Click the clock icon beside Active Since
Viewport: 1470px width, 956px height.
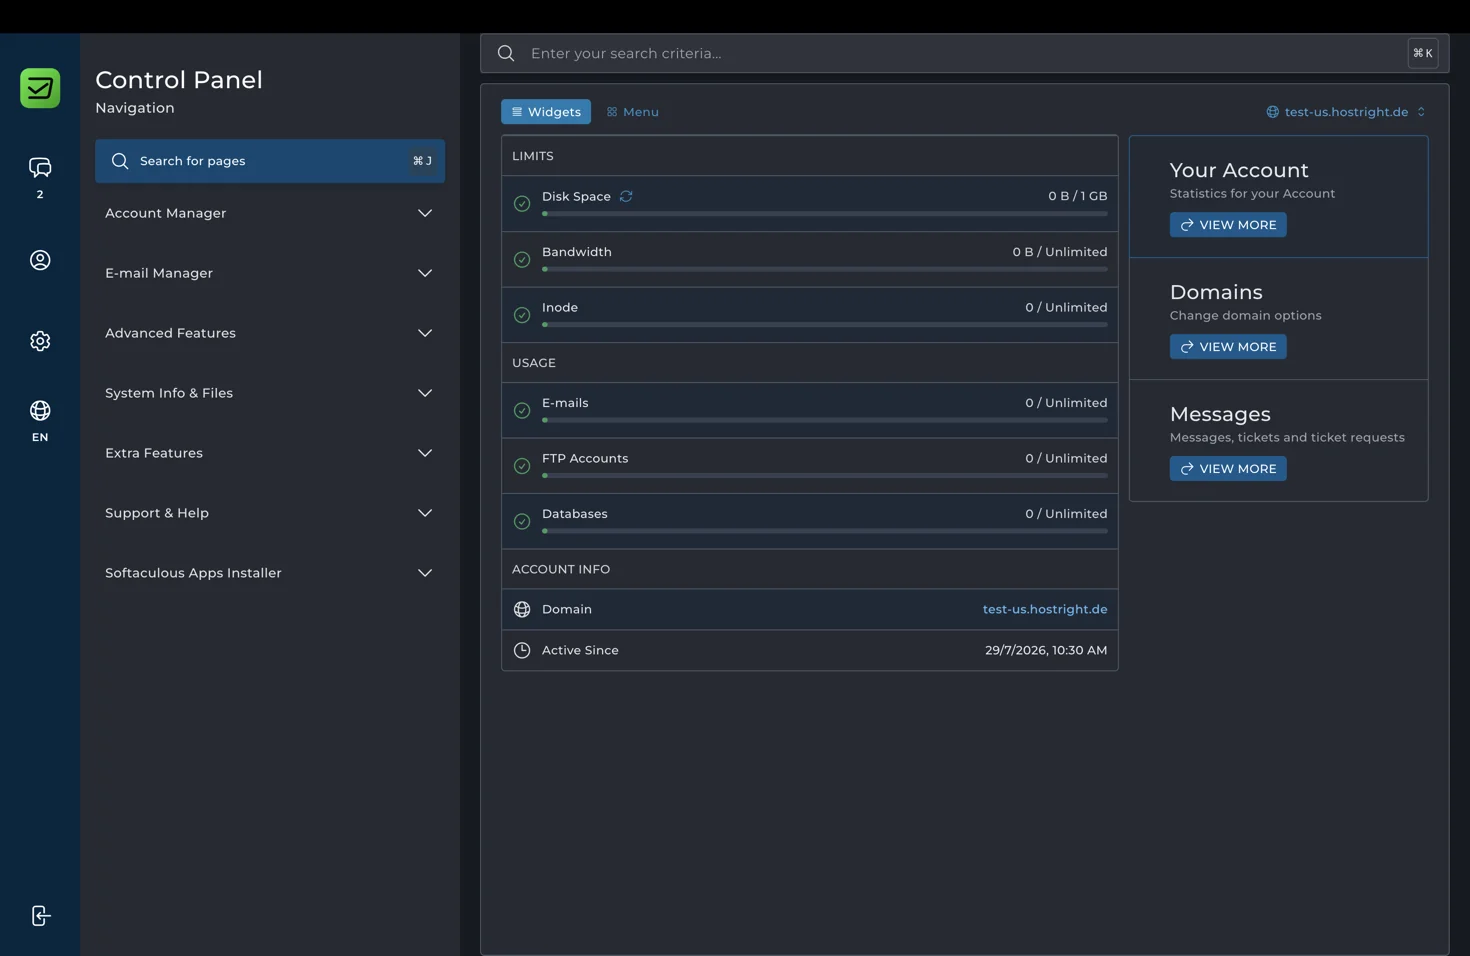[522, 650]
